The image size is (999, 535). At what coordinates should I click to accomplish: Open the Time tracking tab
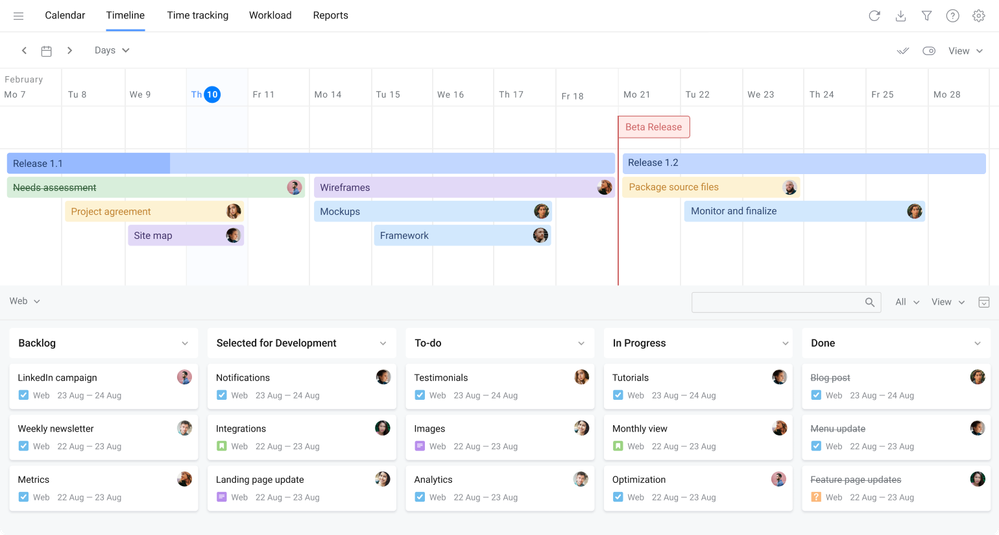coord(198,15)
